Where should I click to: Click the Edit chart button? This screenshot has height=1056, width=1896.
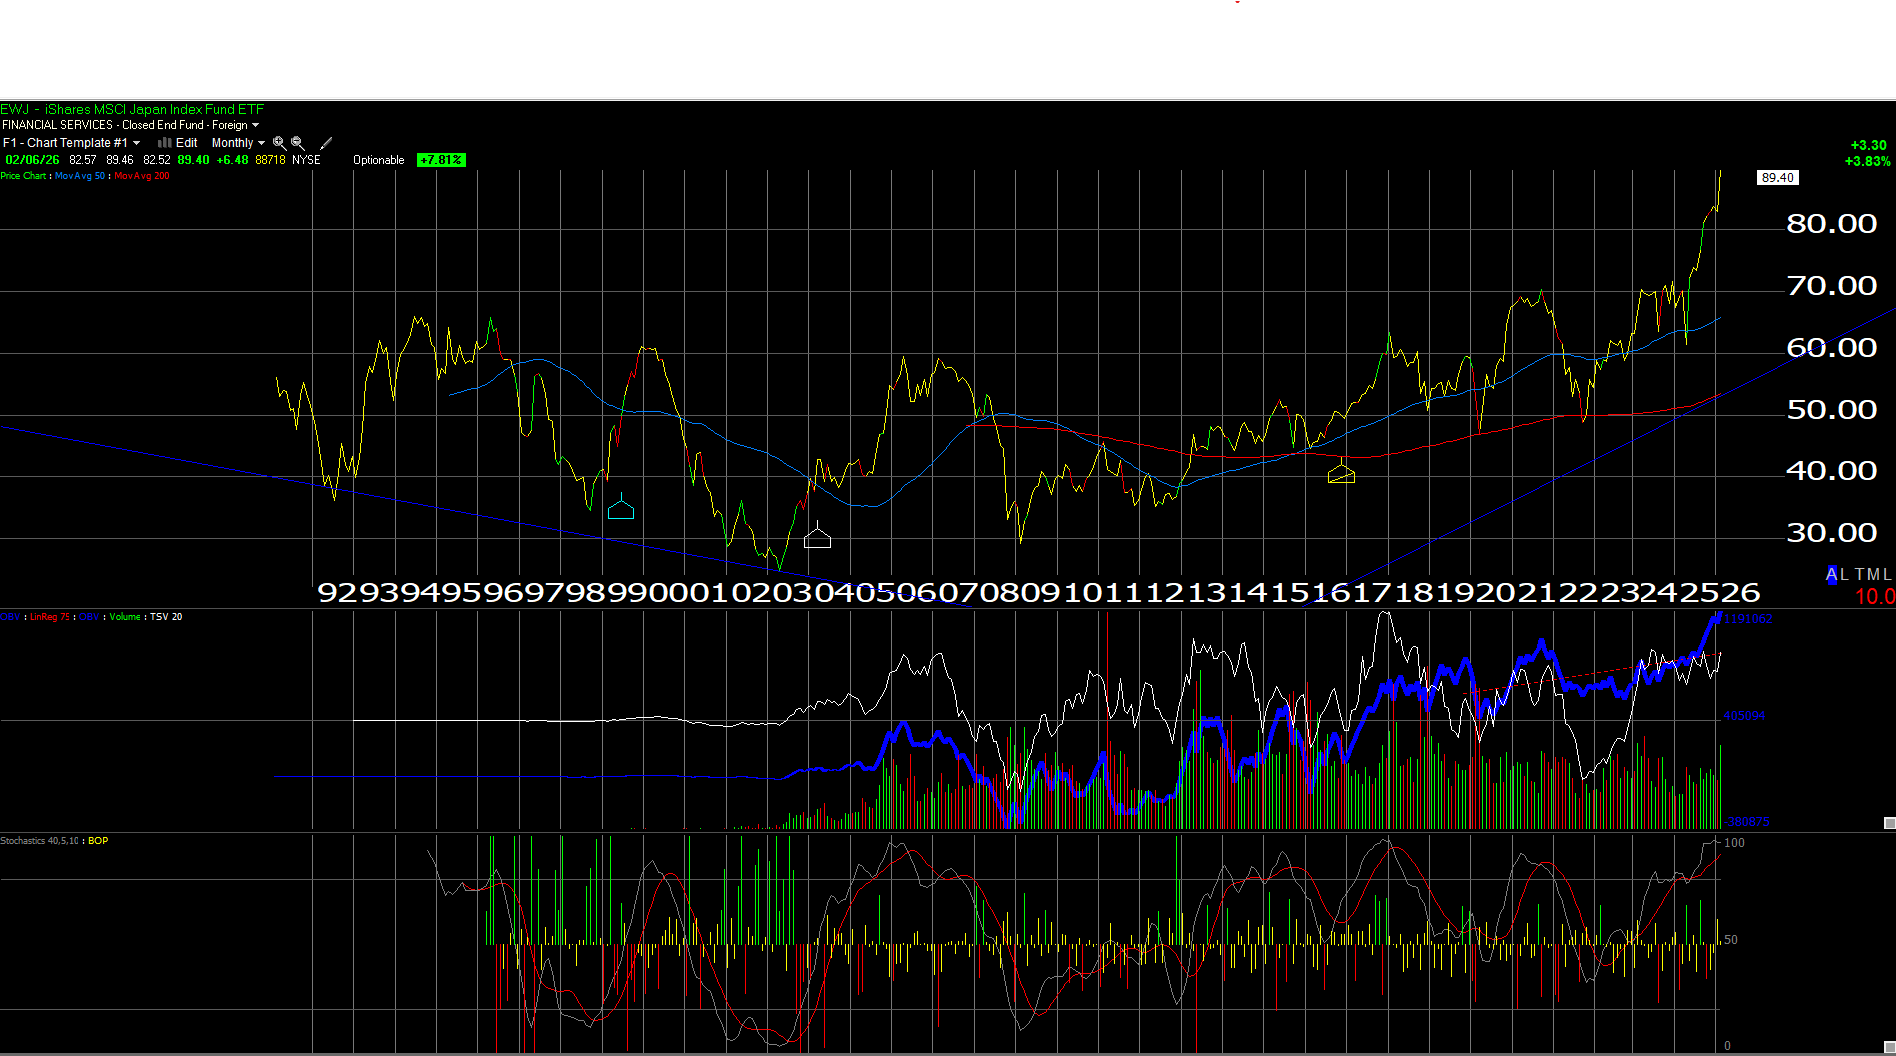[x=187, y=143]
